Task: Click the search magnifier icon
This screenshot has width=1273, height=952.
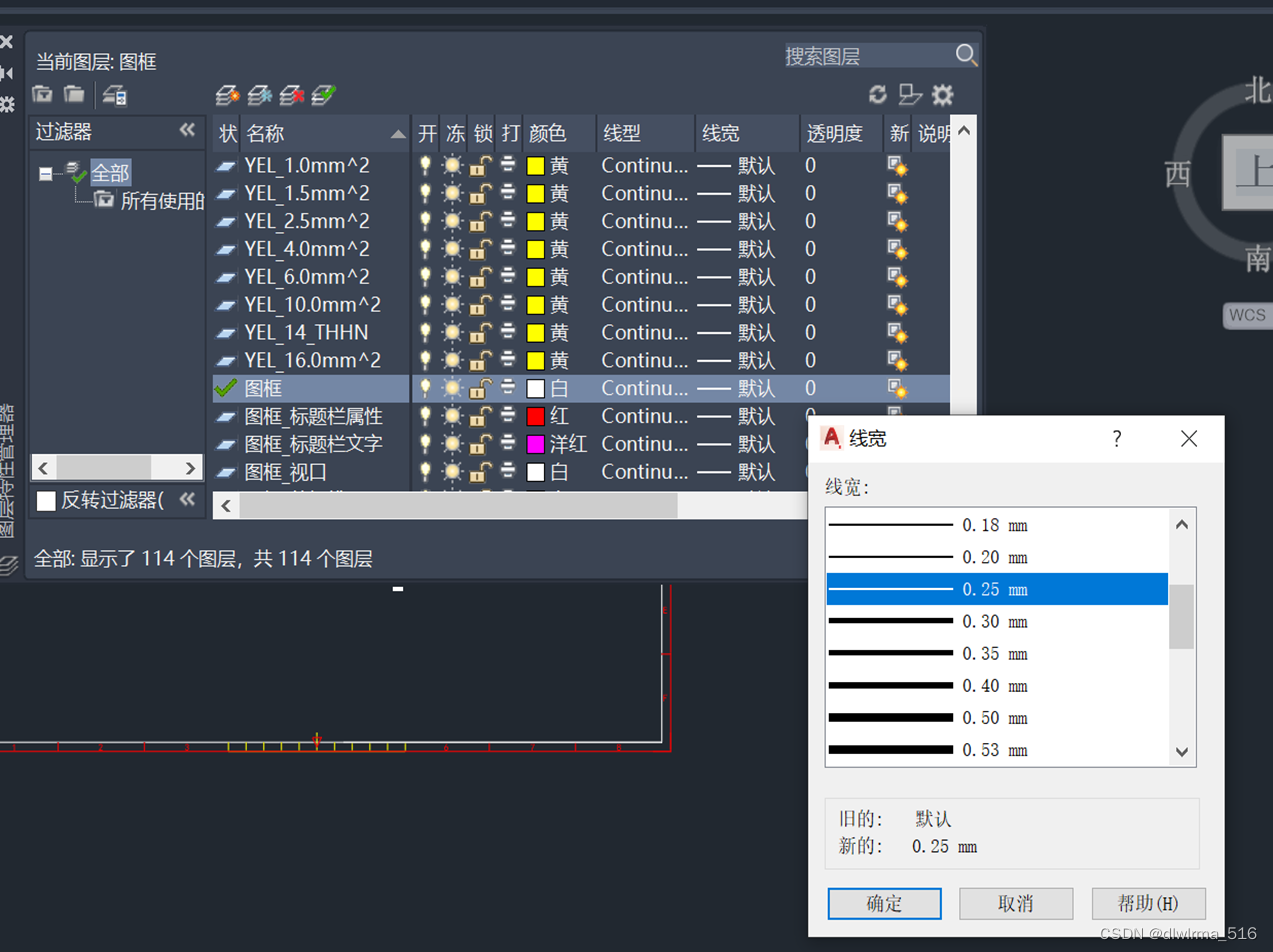Action: click(966, 55)
